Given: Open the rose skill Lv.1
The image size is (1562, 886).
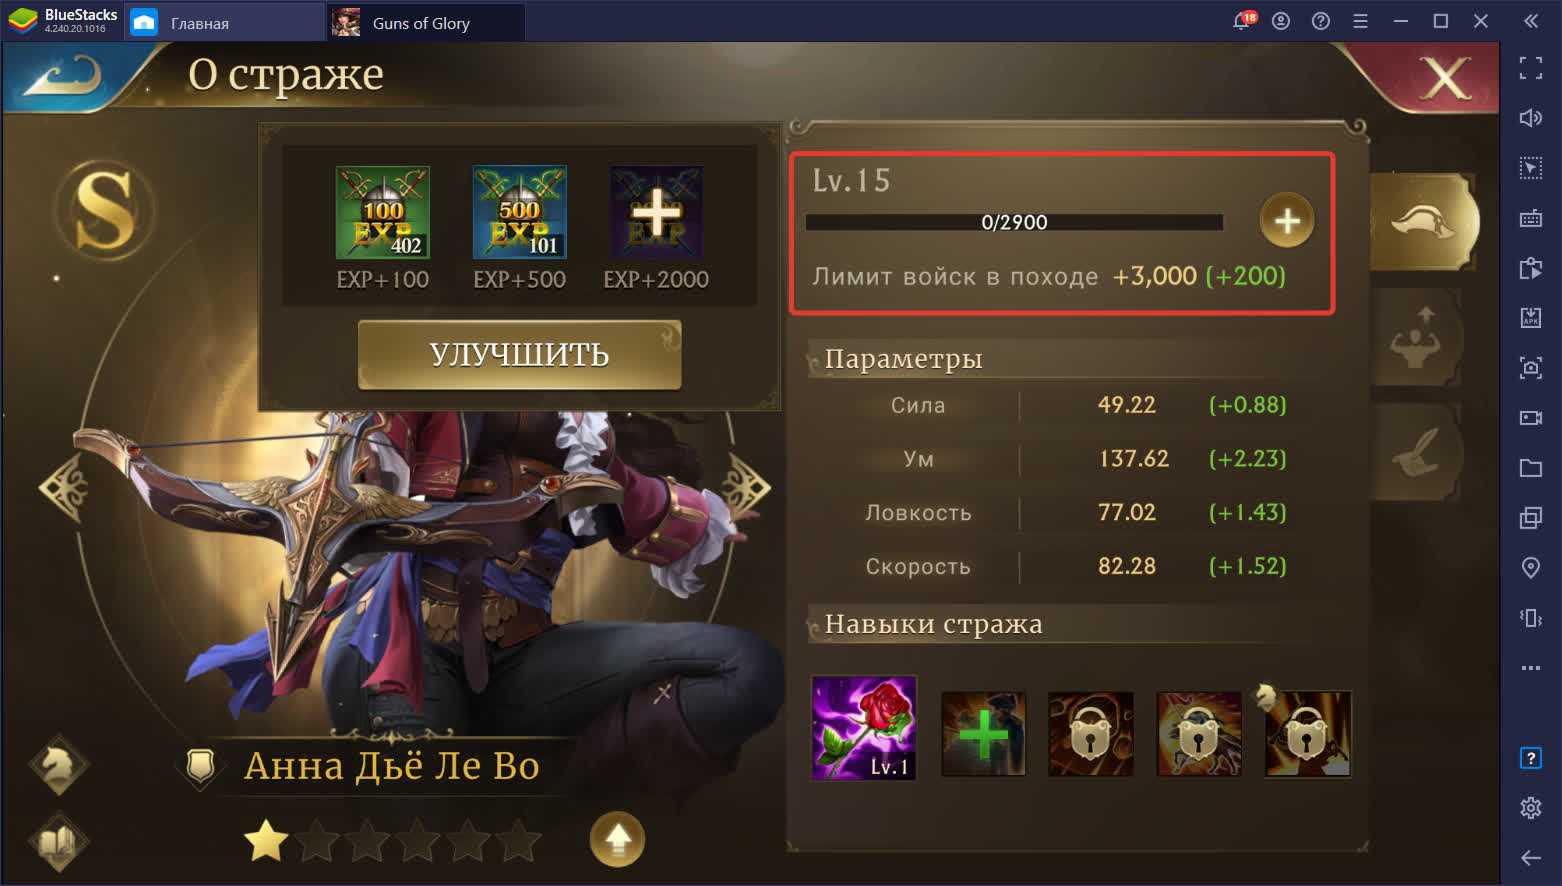Looking at the screenshot, I should [x=864, y=728].
